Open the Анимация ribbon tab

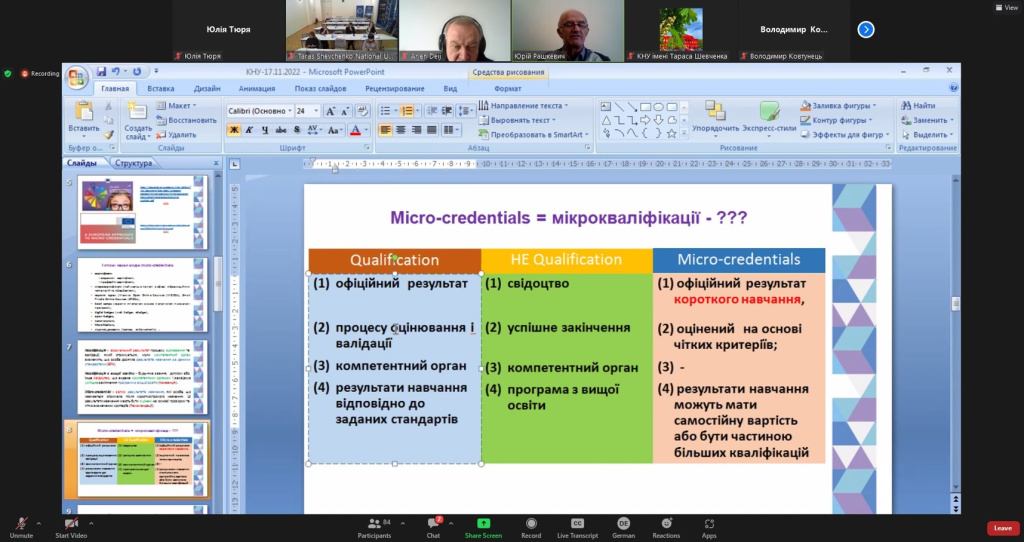pyautogui.click(x=257, y=88)
